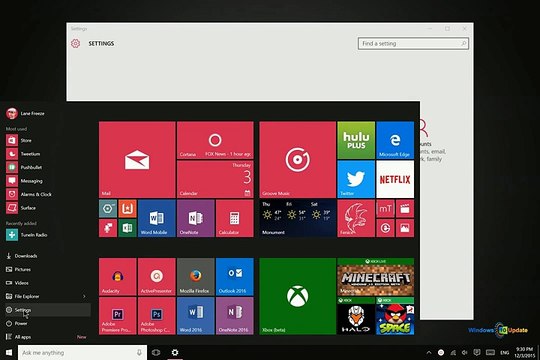540x360 pixels.
Task: Show hidden system tray icons
Action: click(x=429, y=352)
